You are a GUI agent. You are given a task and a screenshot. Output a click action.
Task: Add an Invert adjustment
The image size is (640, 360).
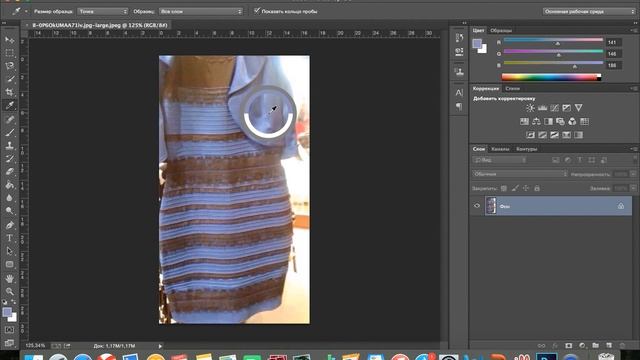530,135
